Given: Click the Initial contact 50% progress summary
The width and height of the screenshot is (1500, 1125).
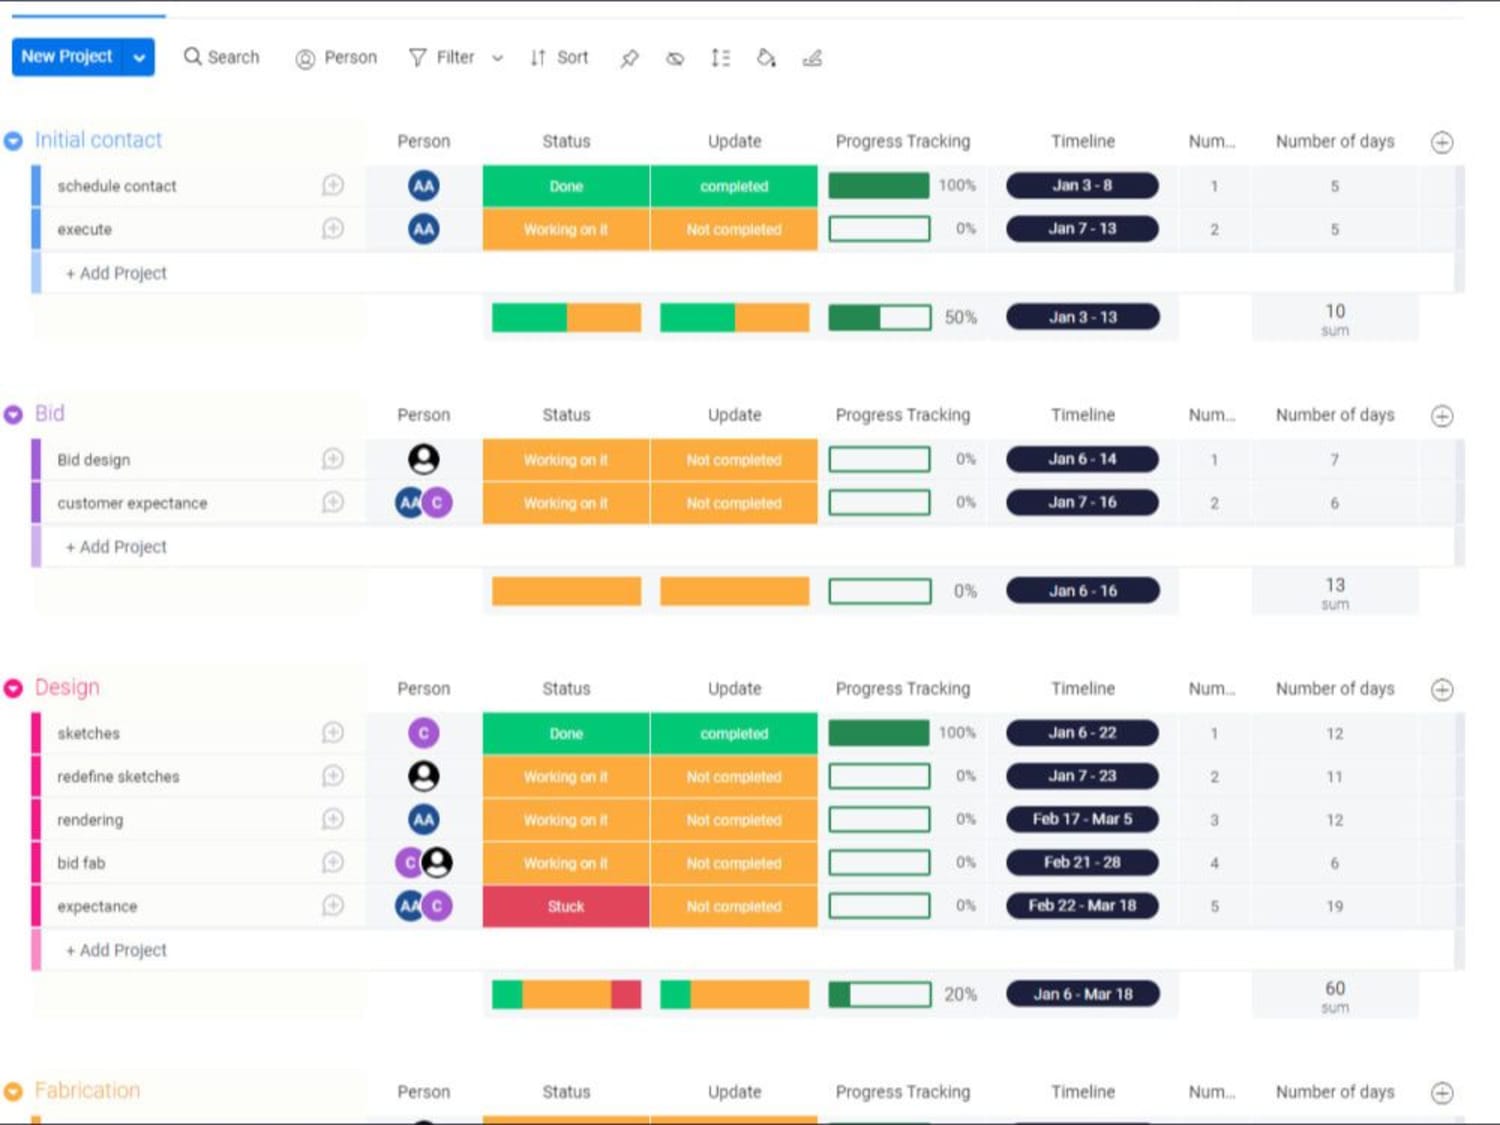Looking at the screenshot, I should pyautogui.click(x=880, y=317).
